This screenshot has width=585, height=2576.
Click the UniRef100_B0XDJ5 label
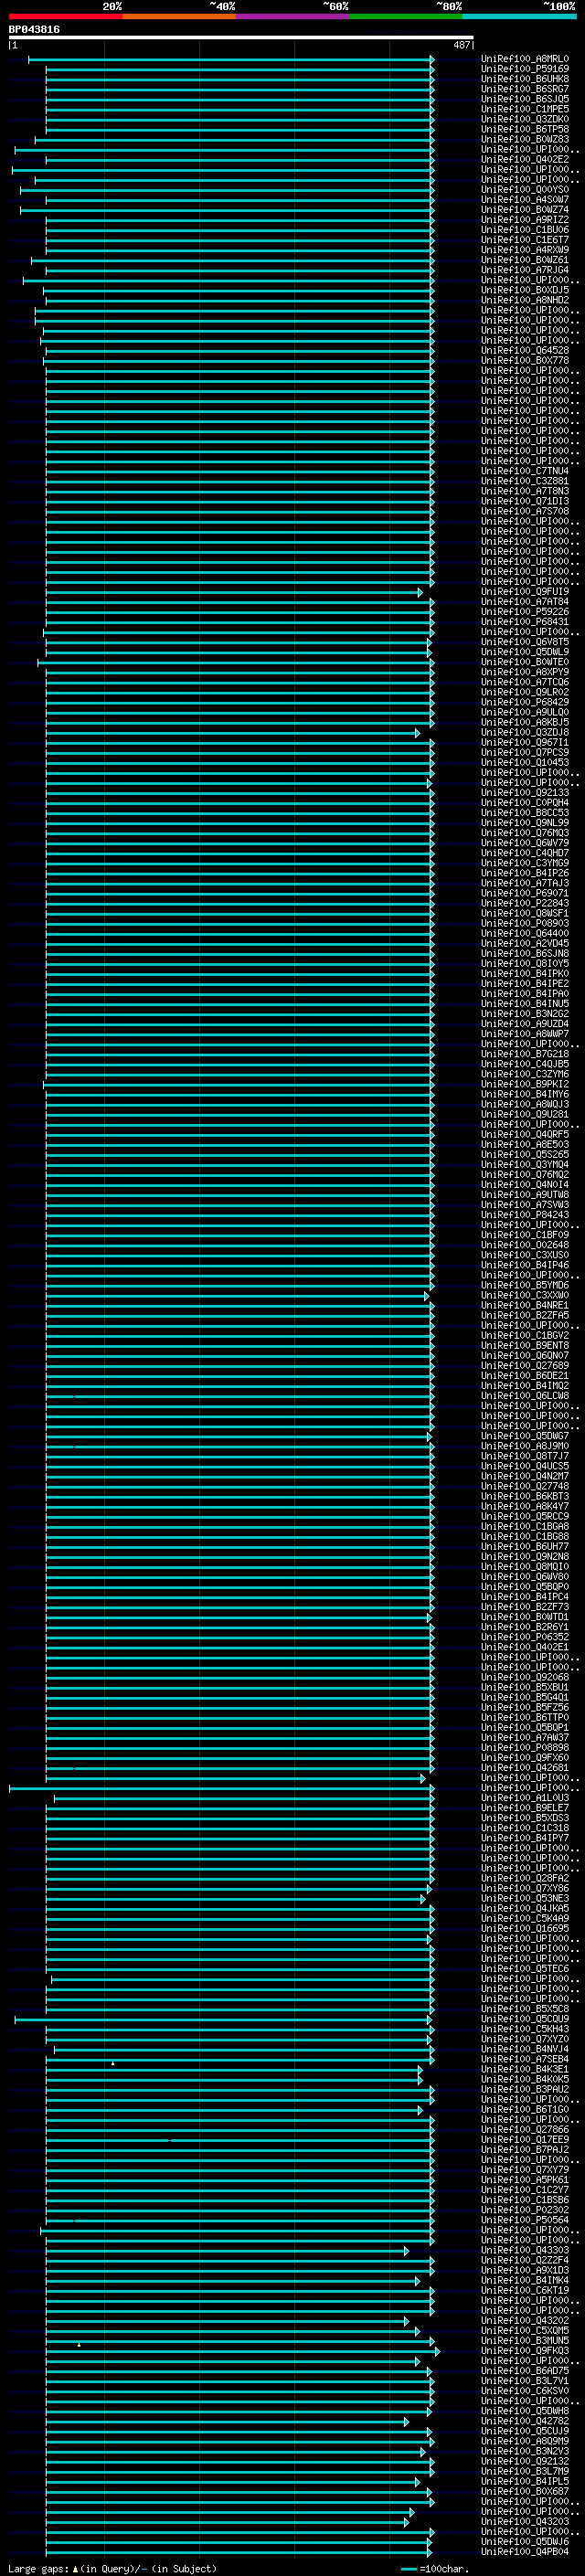click(x=524, y=290)
